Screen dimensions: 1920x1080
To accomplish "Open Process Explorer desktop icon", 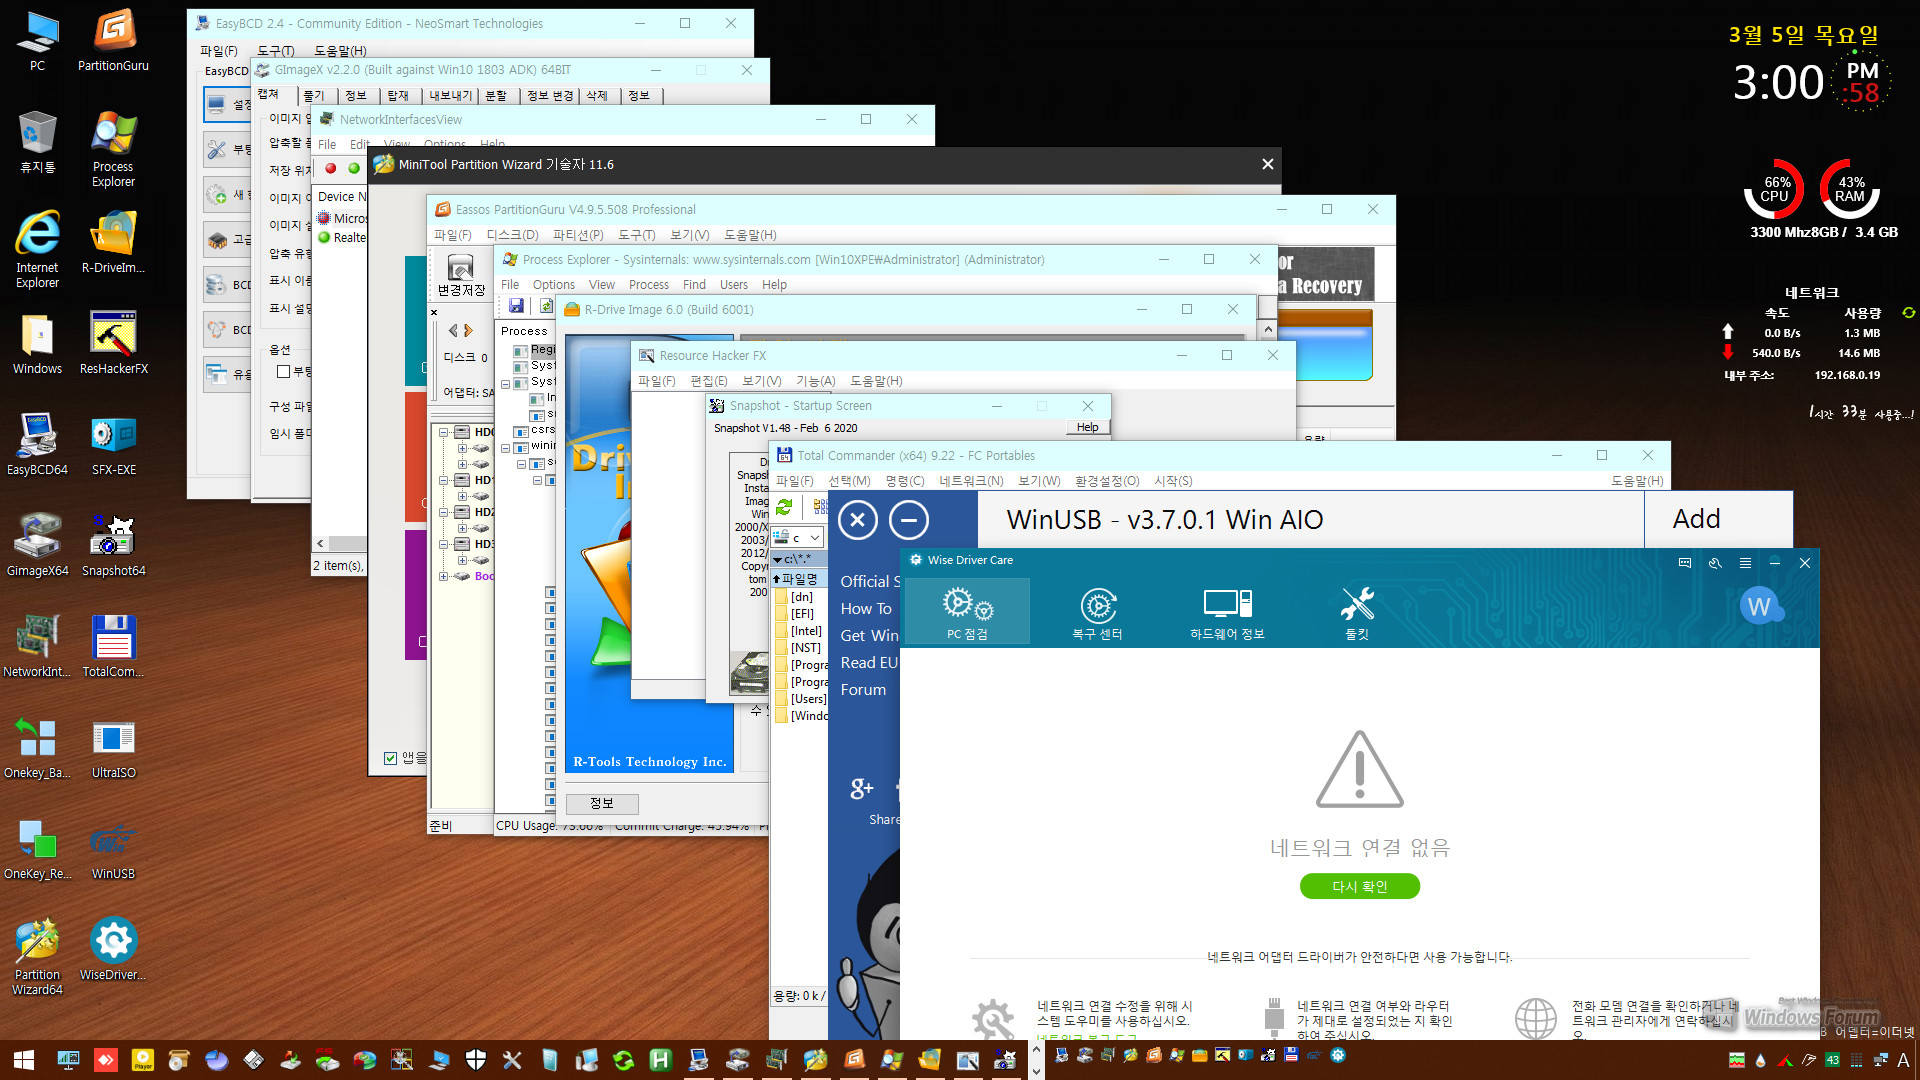I will (x=113, y=148).
